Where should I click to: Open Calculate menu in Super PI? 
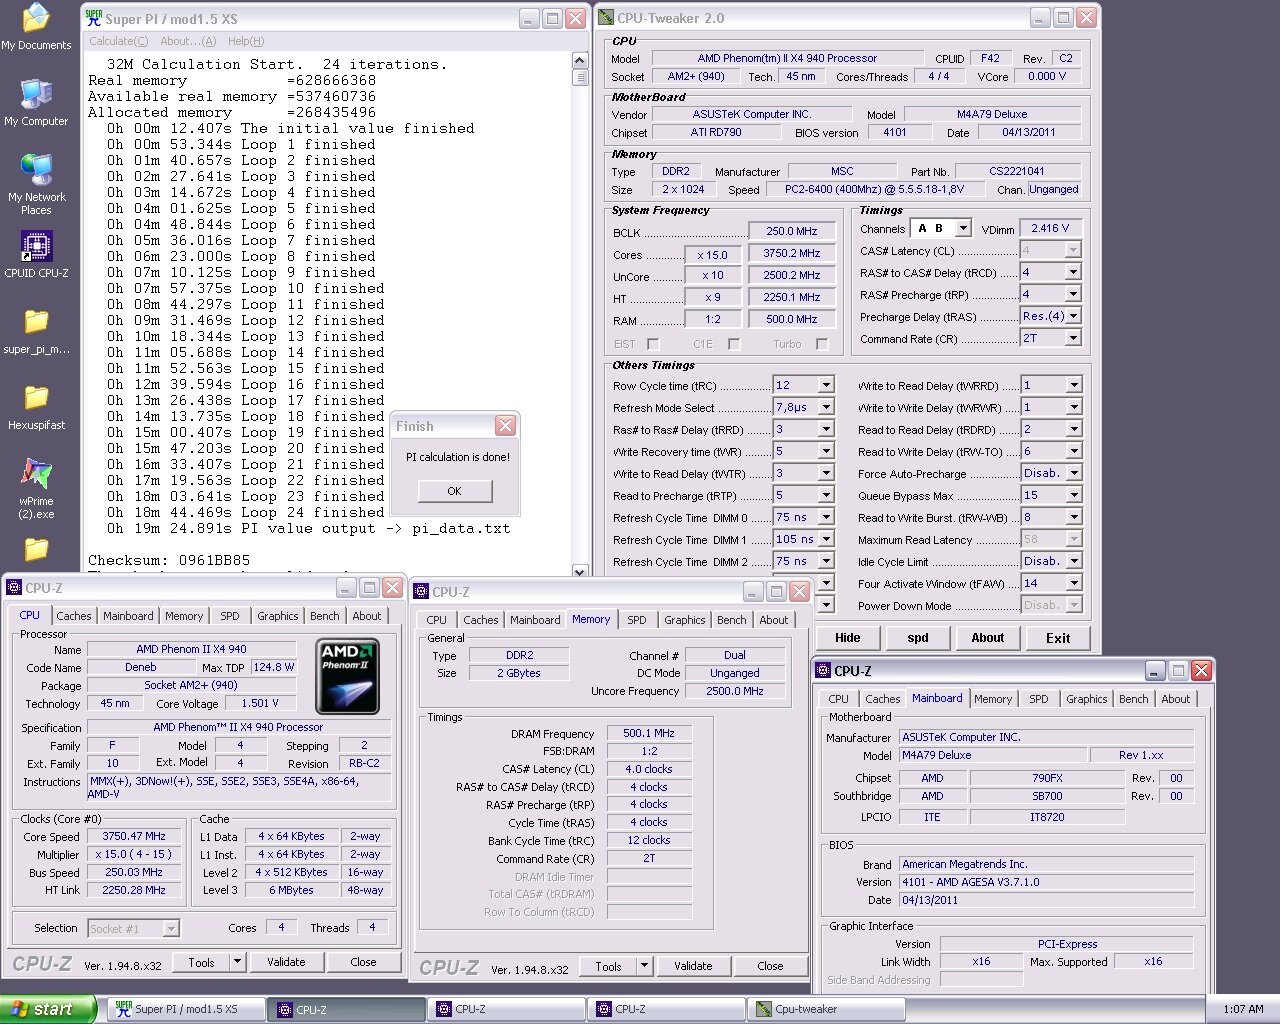click(118, 41)
